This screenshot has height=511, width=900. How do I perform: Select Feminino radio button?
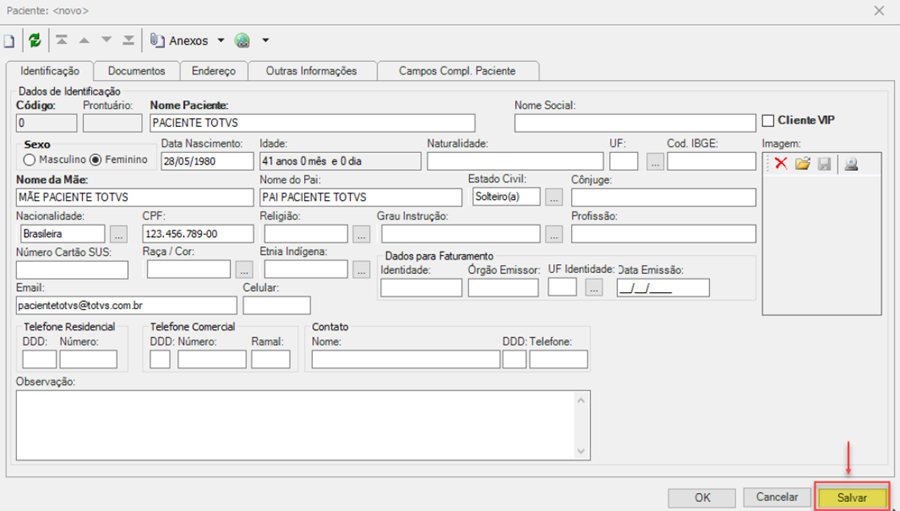click(95, 160)
